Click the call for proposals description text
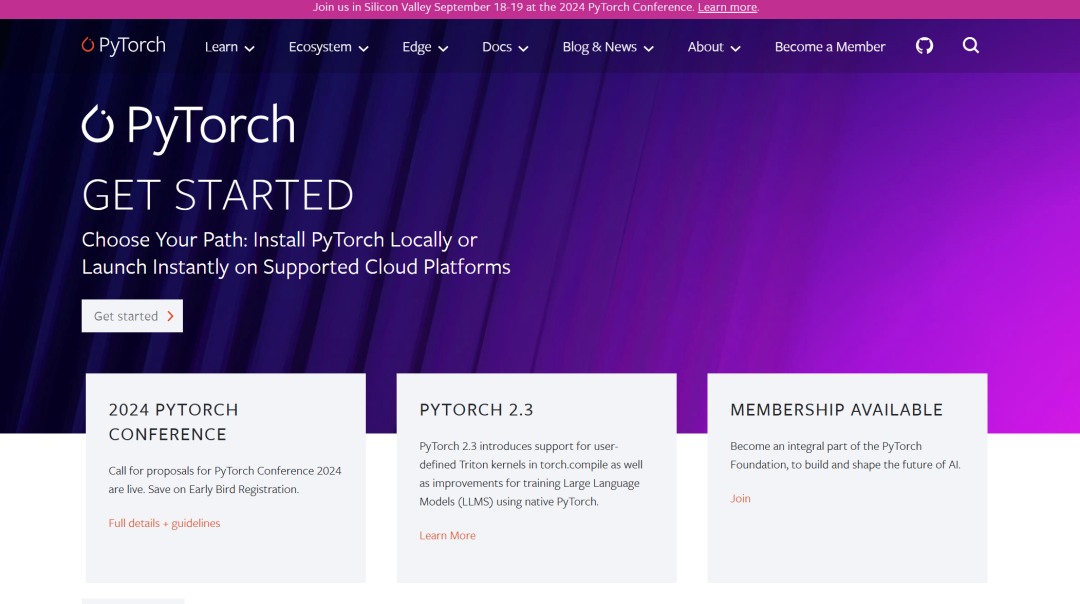1080x604 pixels. pyautogui.click(x=225, y=480)
